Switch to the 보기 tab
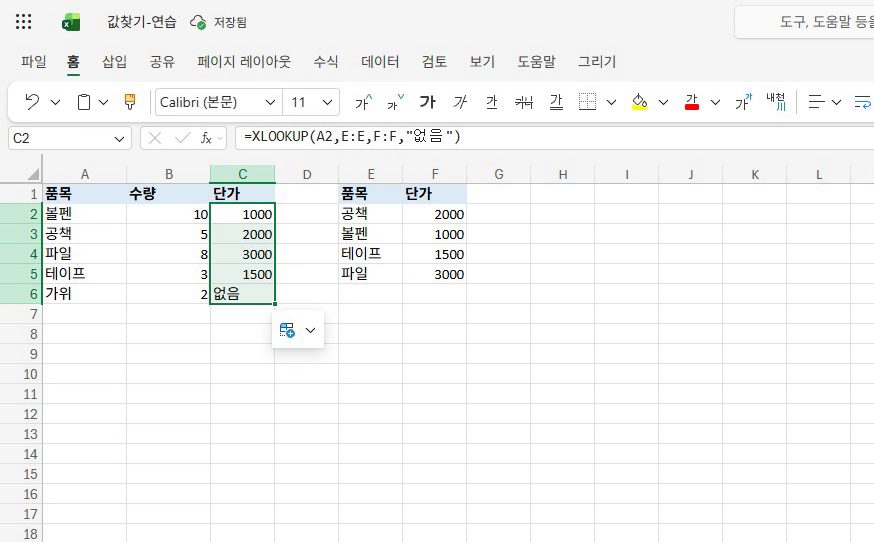This screenshot has width=874, height=542. 482,61
